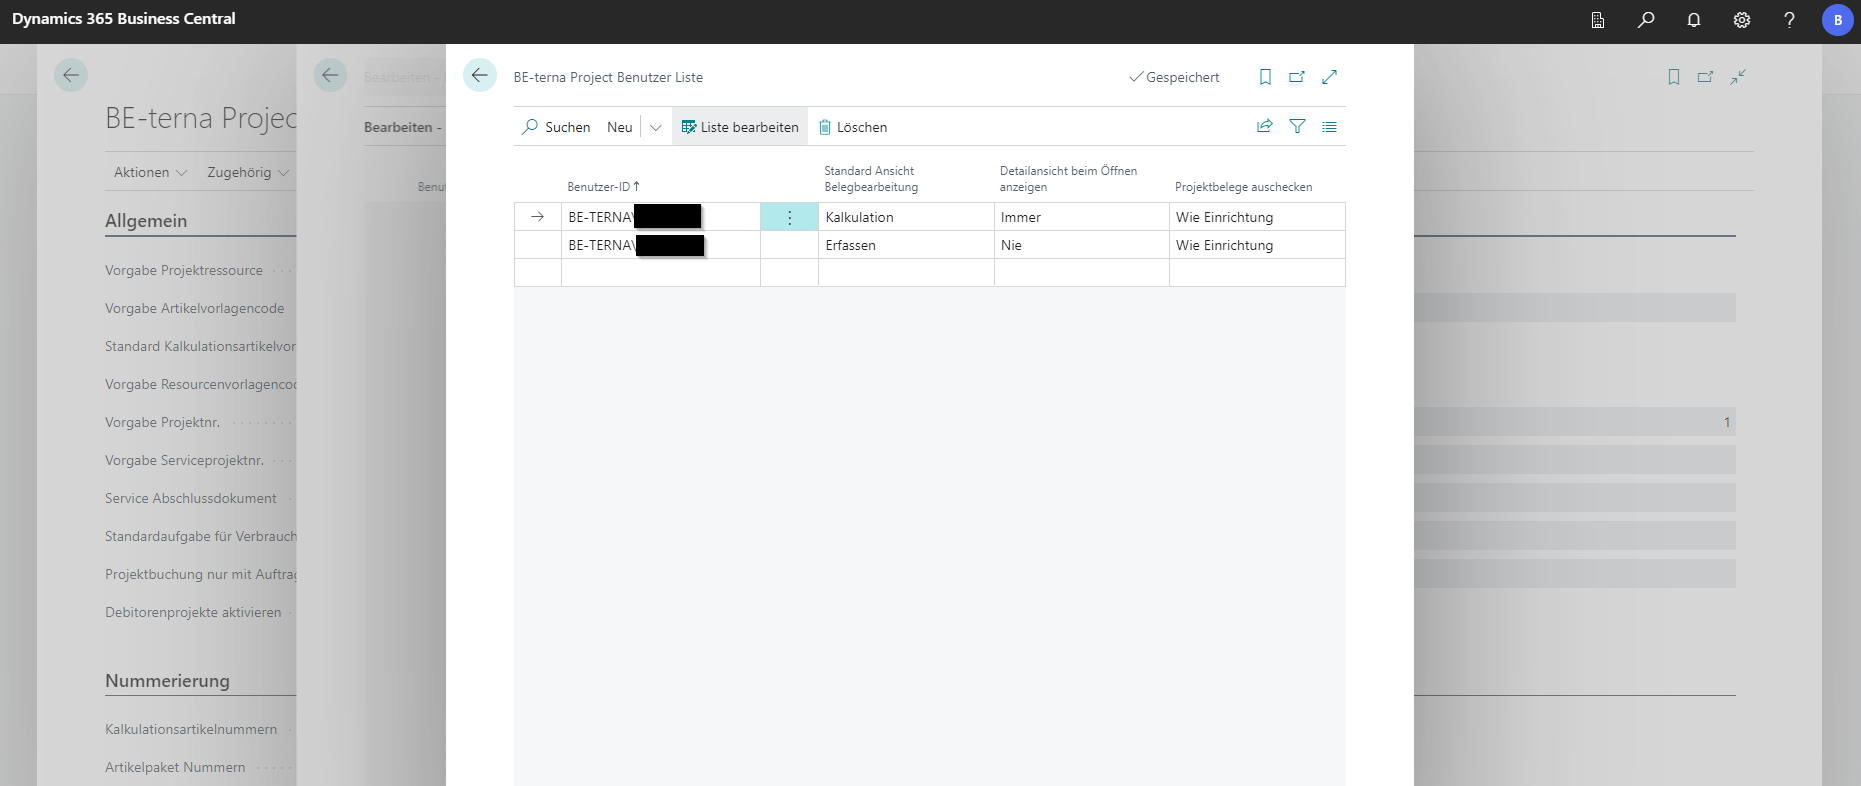1861x786 pixels.
Task: Click Vorgabe Projektnr. label
Action: pos(163,422)
